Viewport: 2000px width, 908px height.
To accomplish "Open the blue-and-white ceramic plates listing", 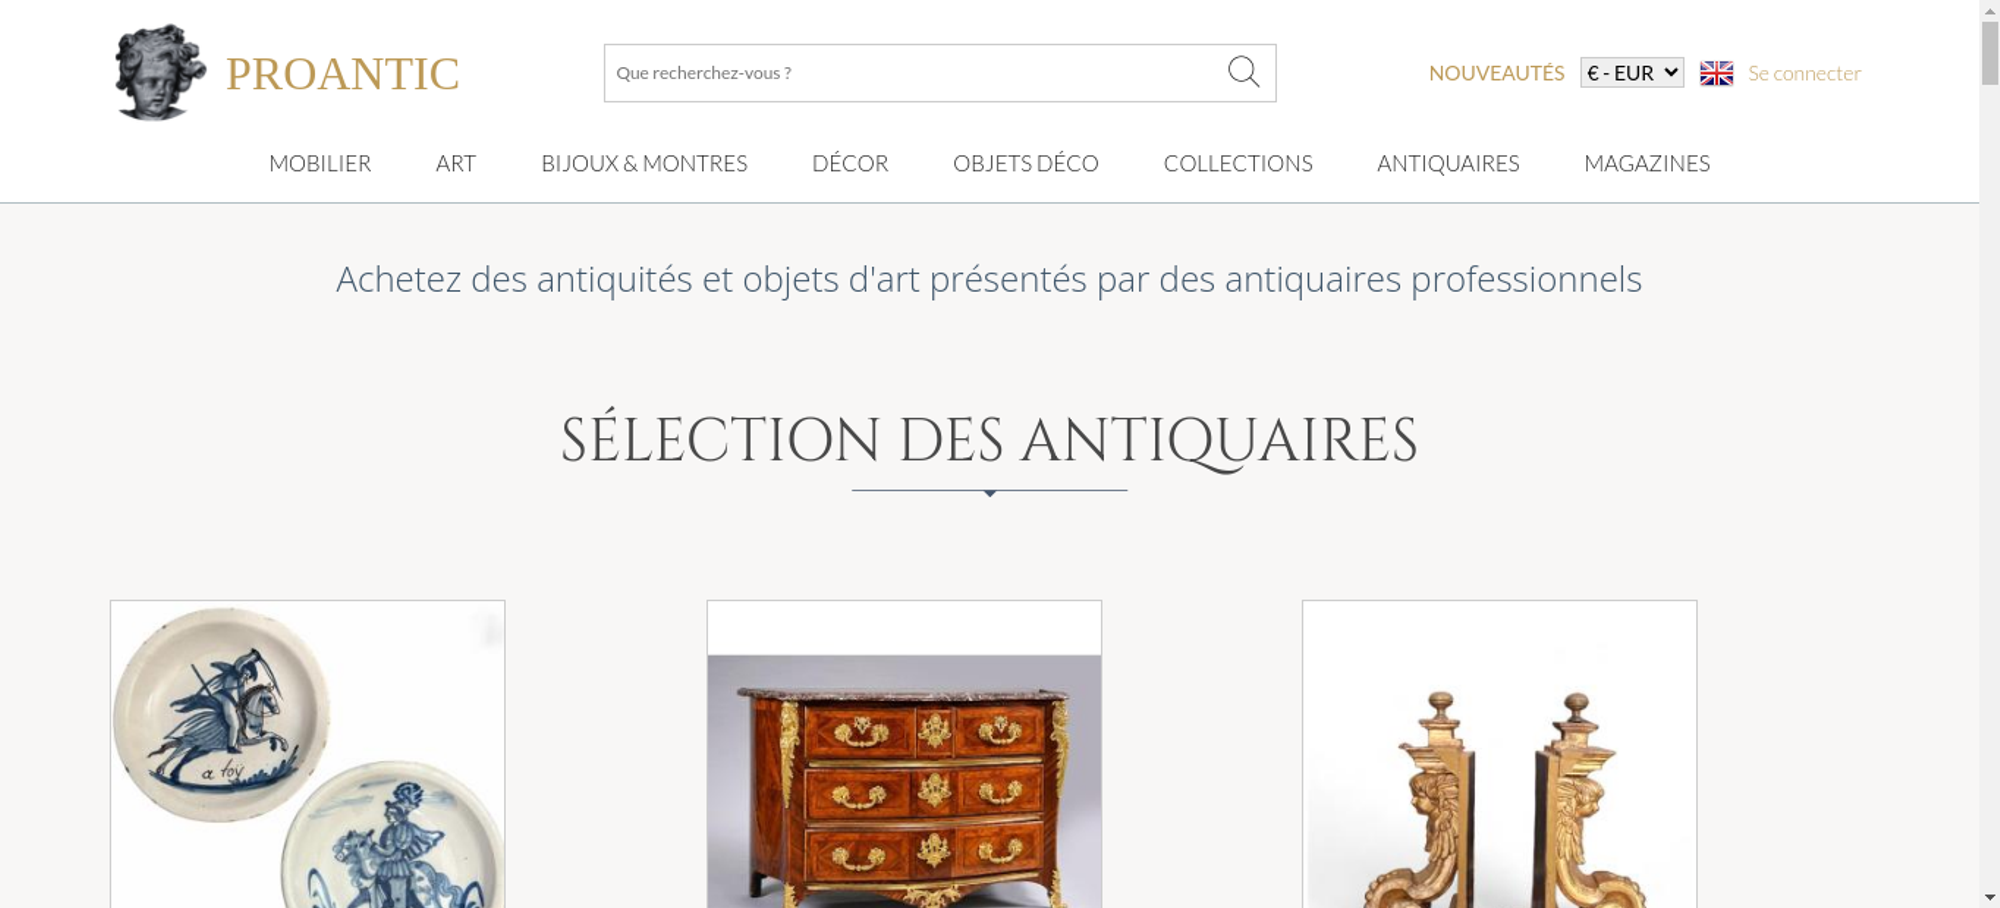I will (x=308, y=754).
